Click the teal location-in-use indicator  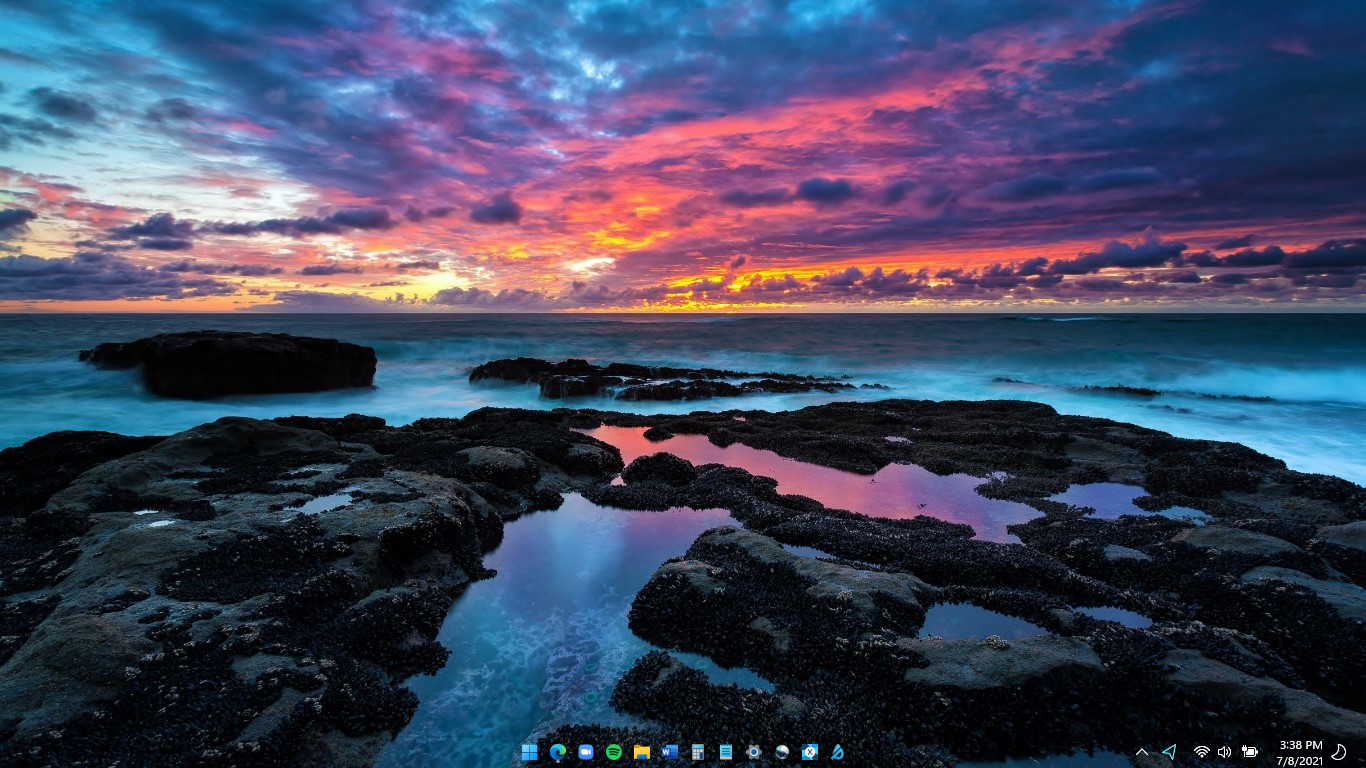point(1169,750)
